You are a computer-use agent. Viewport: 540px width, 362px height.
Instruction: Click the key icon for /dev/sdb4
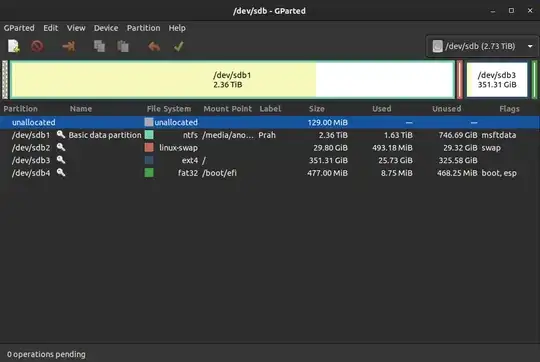pyautogui.click(x=61, y=172)
